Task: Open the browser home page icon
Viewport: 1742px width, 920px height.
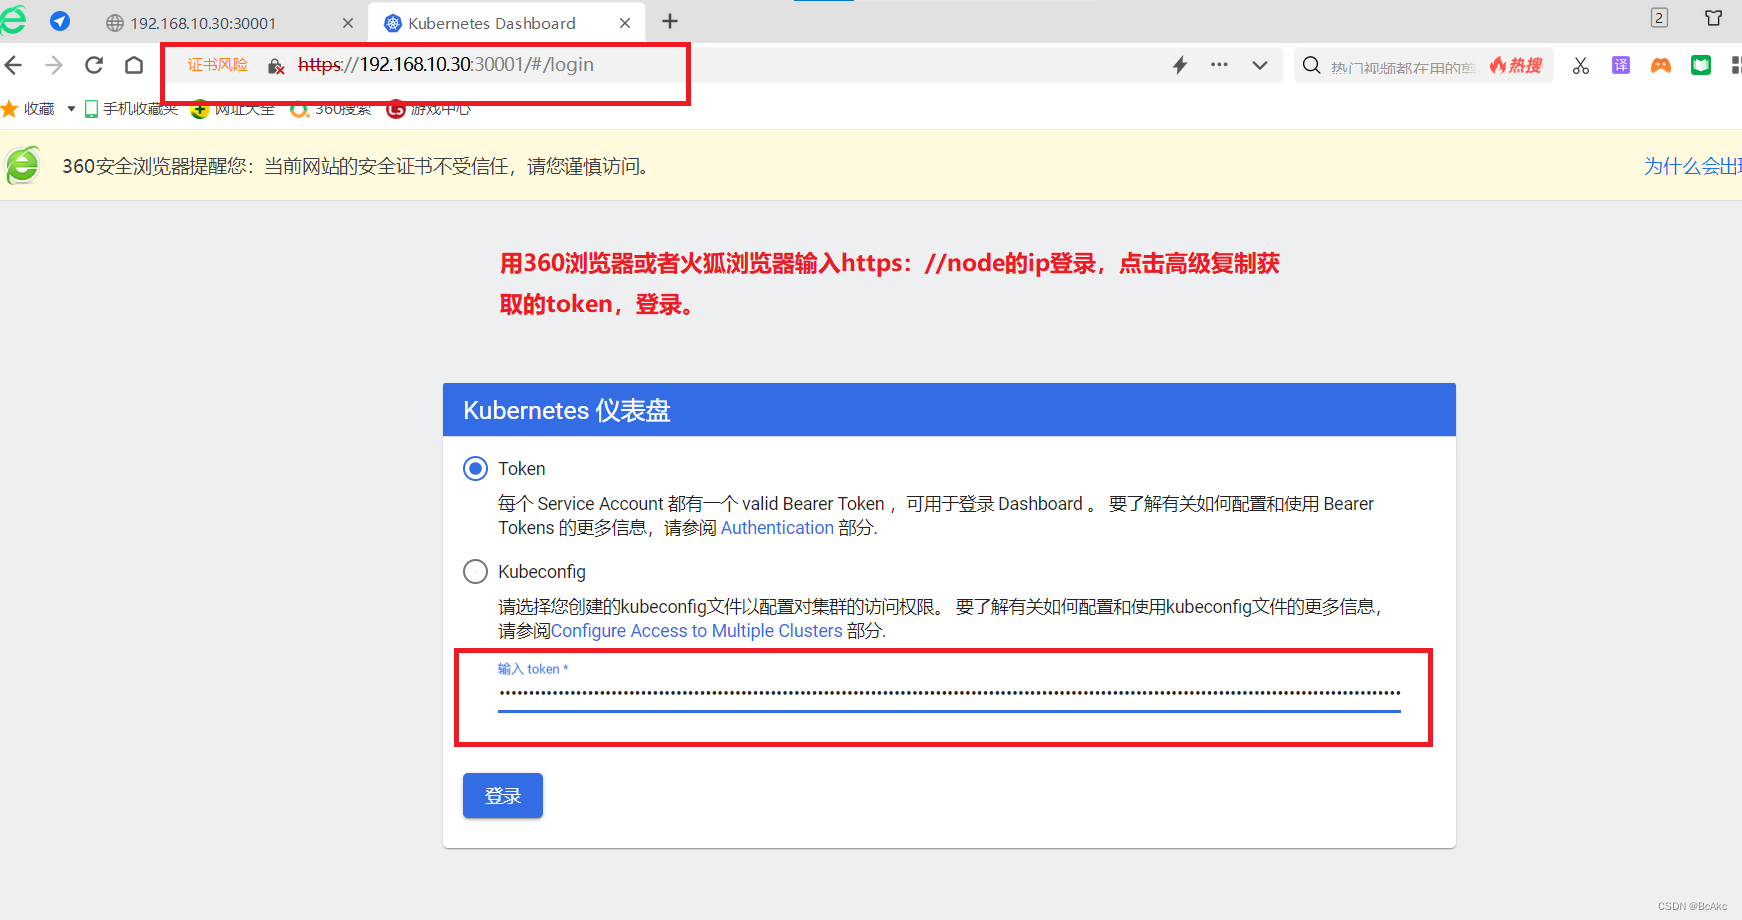Action: click(x=134, y=65)
